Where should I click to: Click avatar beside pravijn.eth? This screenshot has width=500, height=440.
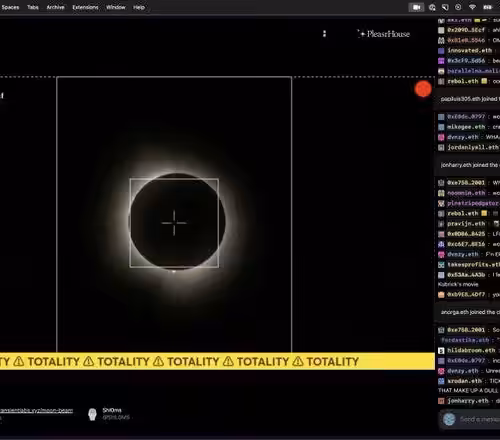441,224
